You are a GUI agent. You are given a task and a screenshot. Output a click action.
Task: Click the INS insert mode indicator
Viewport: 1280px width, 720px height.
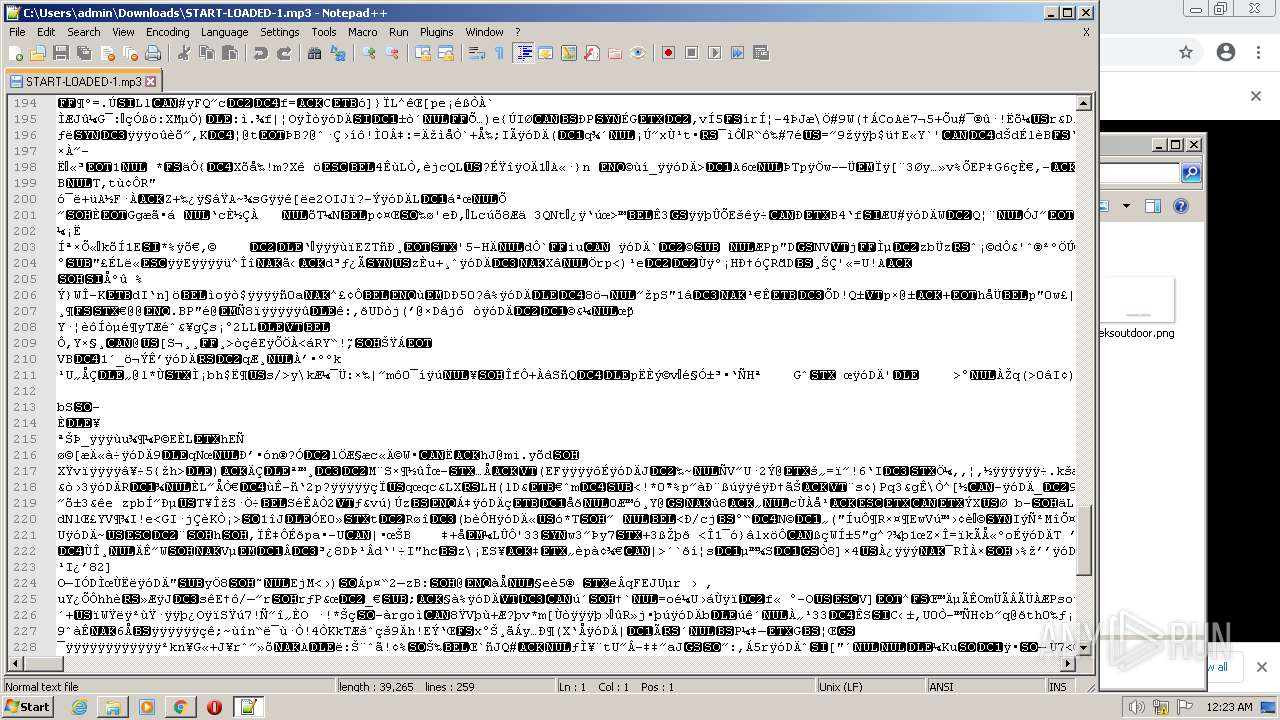click(1058, 687)
